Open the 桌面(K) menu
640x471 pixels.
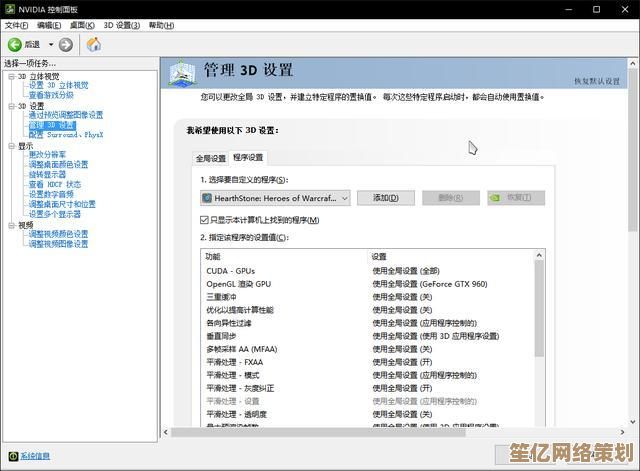coord(82,25)
